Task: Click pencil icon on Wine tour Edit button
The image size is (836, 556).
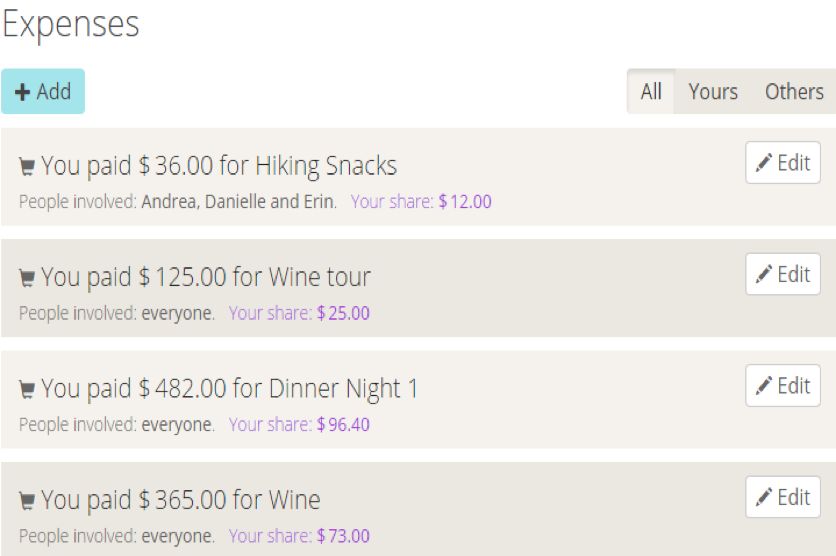Action: [x=764, y=274]
